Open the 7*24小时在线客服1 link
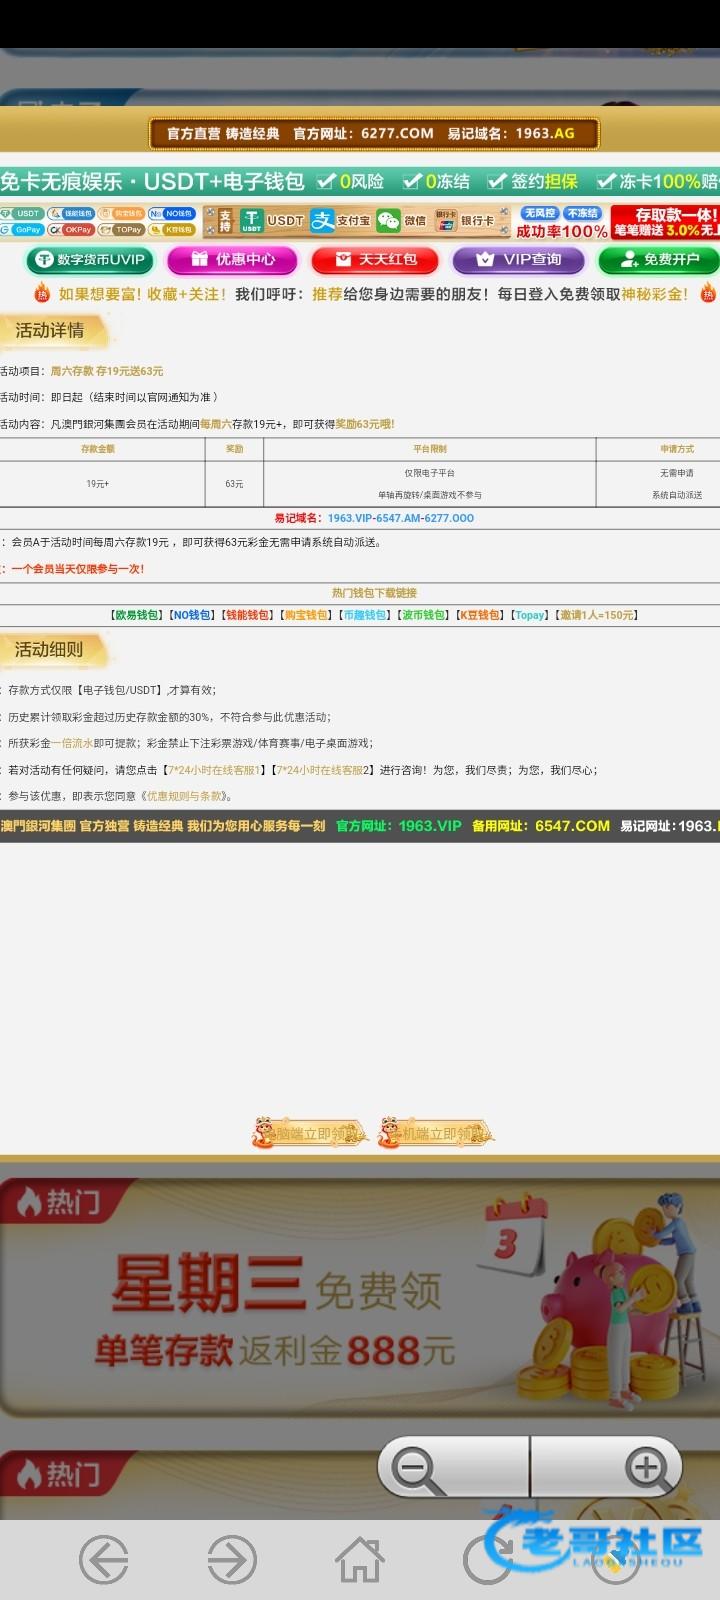The height and width of the screenshot is (1600, 720). coord(215,770)
